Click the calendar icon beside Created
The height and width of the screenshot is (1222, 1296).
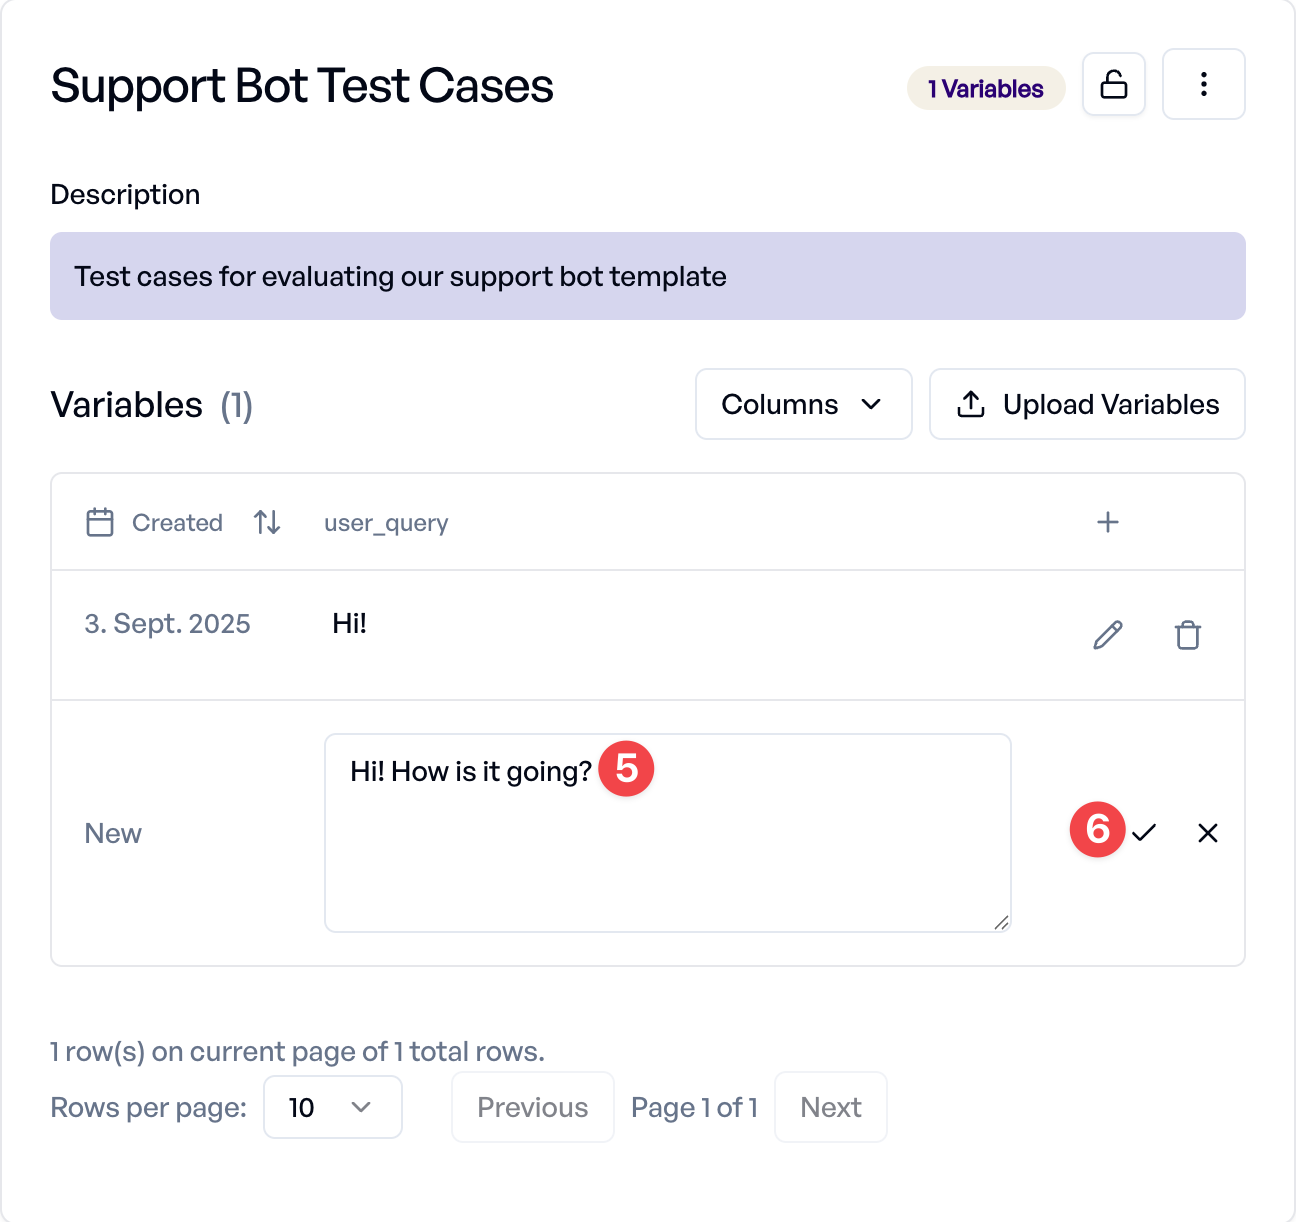click(x=100, y=522)
